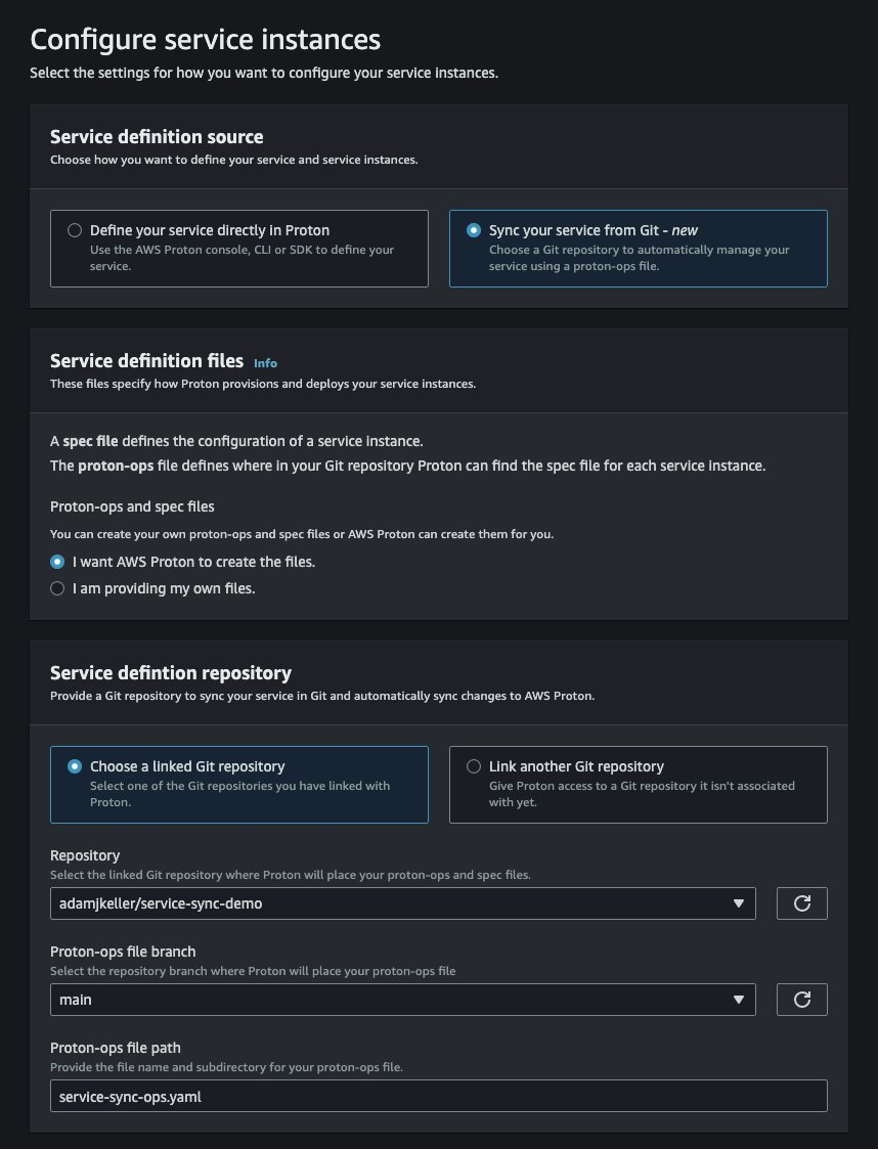This screenshot has width=879, height=1150.
Task: Click the "Link another Git repository" card
Action: click(638, 785)
